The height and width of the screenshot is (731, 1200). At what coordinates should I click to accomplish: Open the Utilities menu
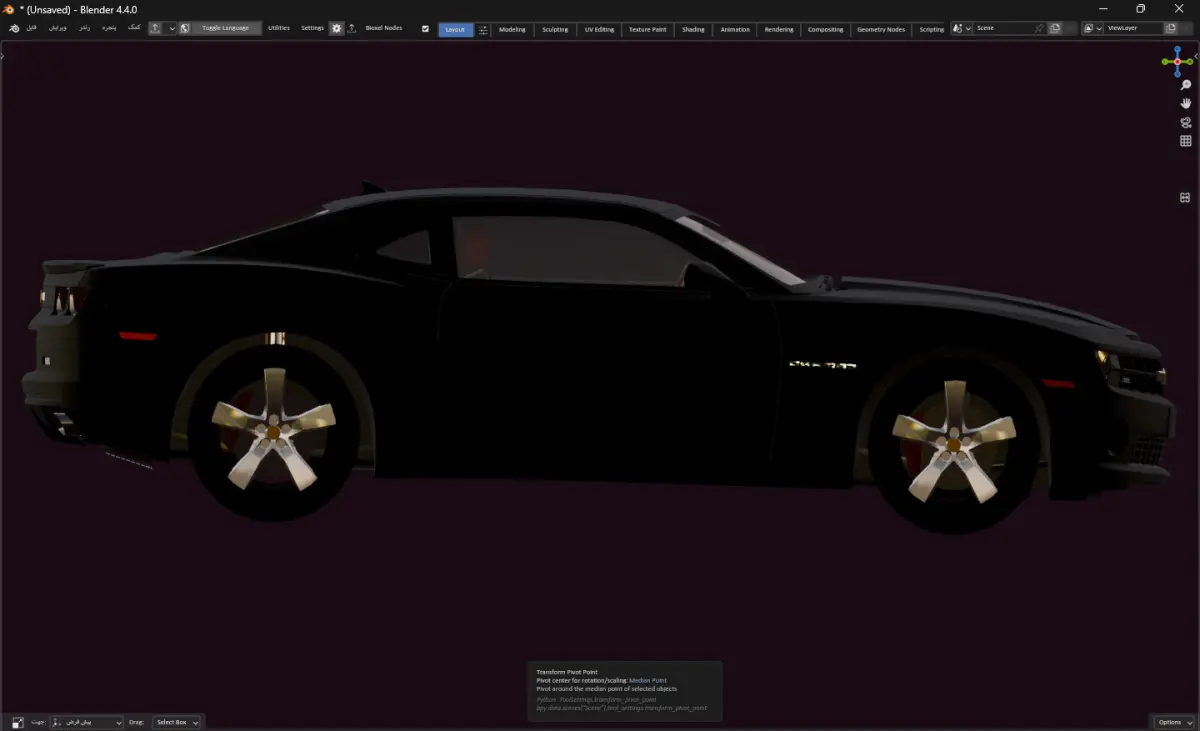(279, 28)
